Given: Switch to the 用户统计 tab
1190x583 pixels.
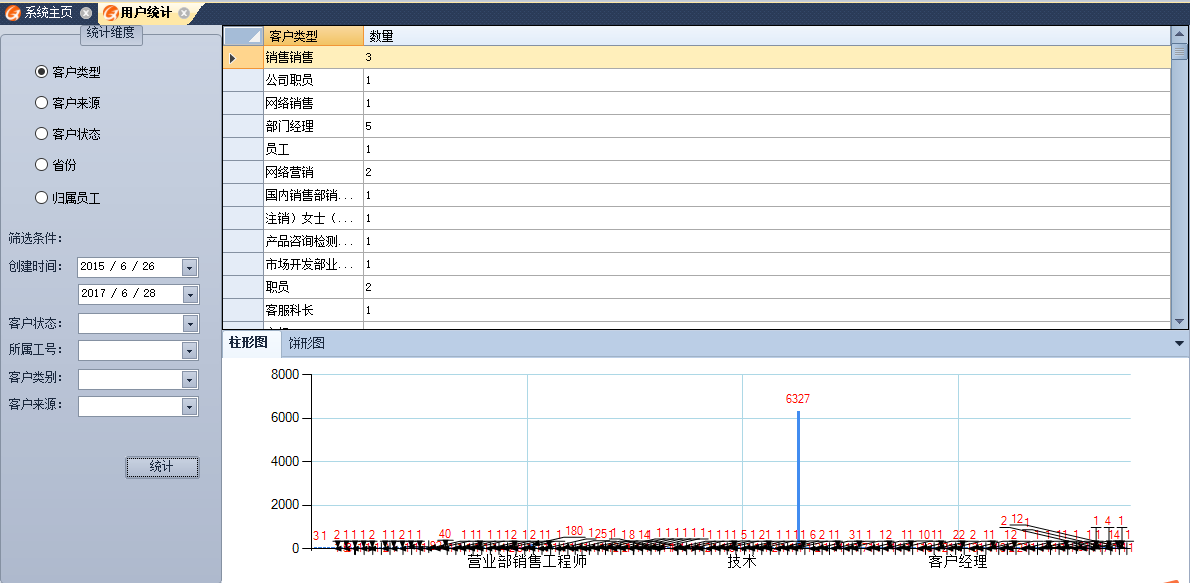Looking at the screenshot, I should (x=146, y=13).
